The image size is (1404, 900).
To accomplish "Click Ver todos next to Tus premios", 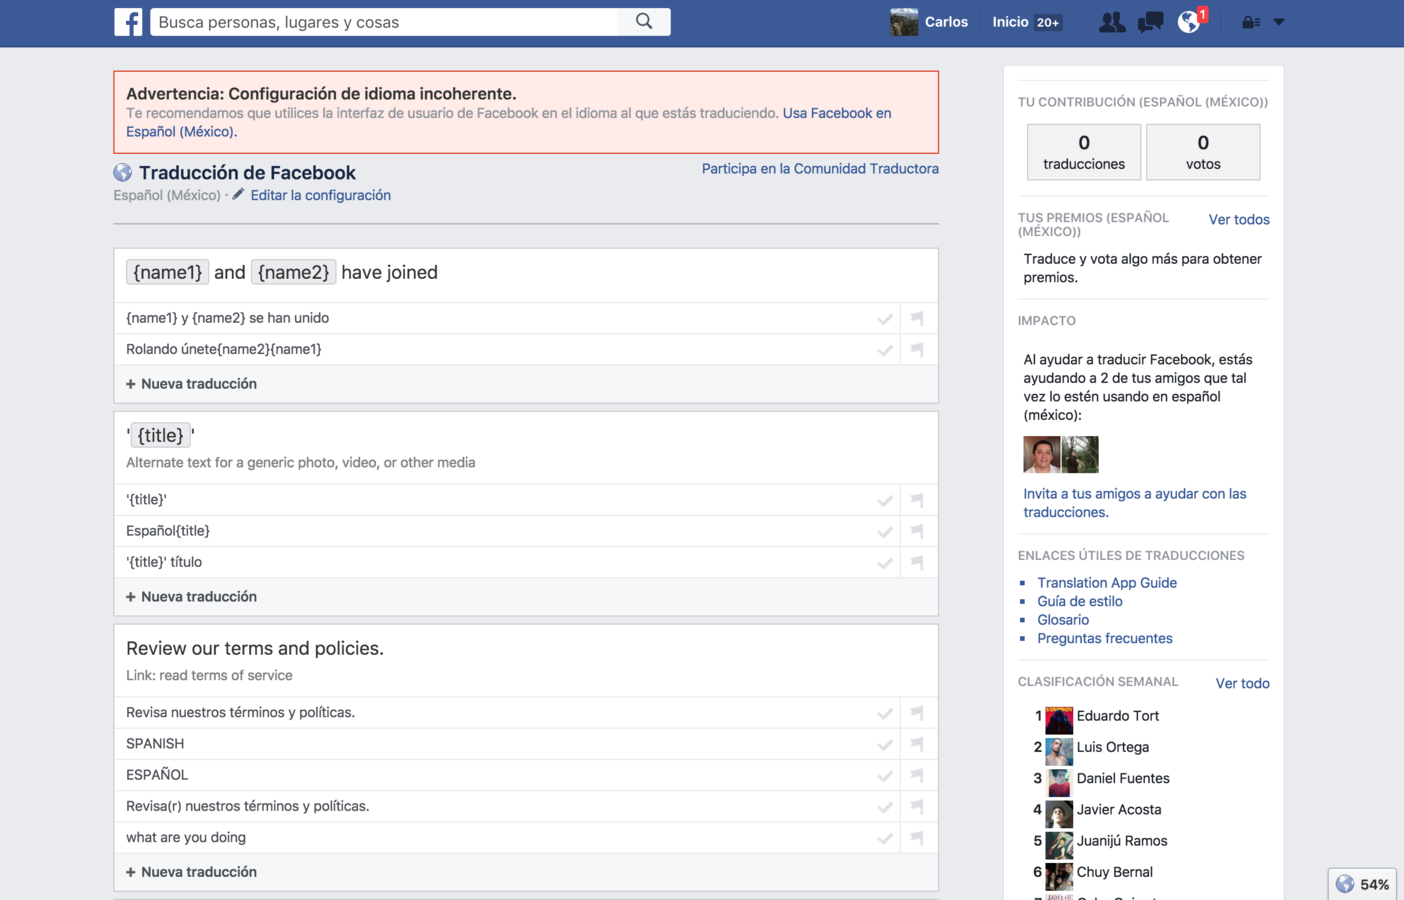I will pos(1239,220).
